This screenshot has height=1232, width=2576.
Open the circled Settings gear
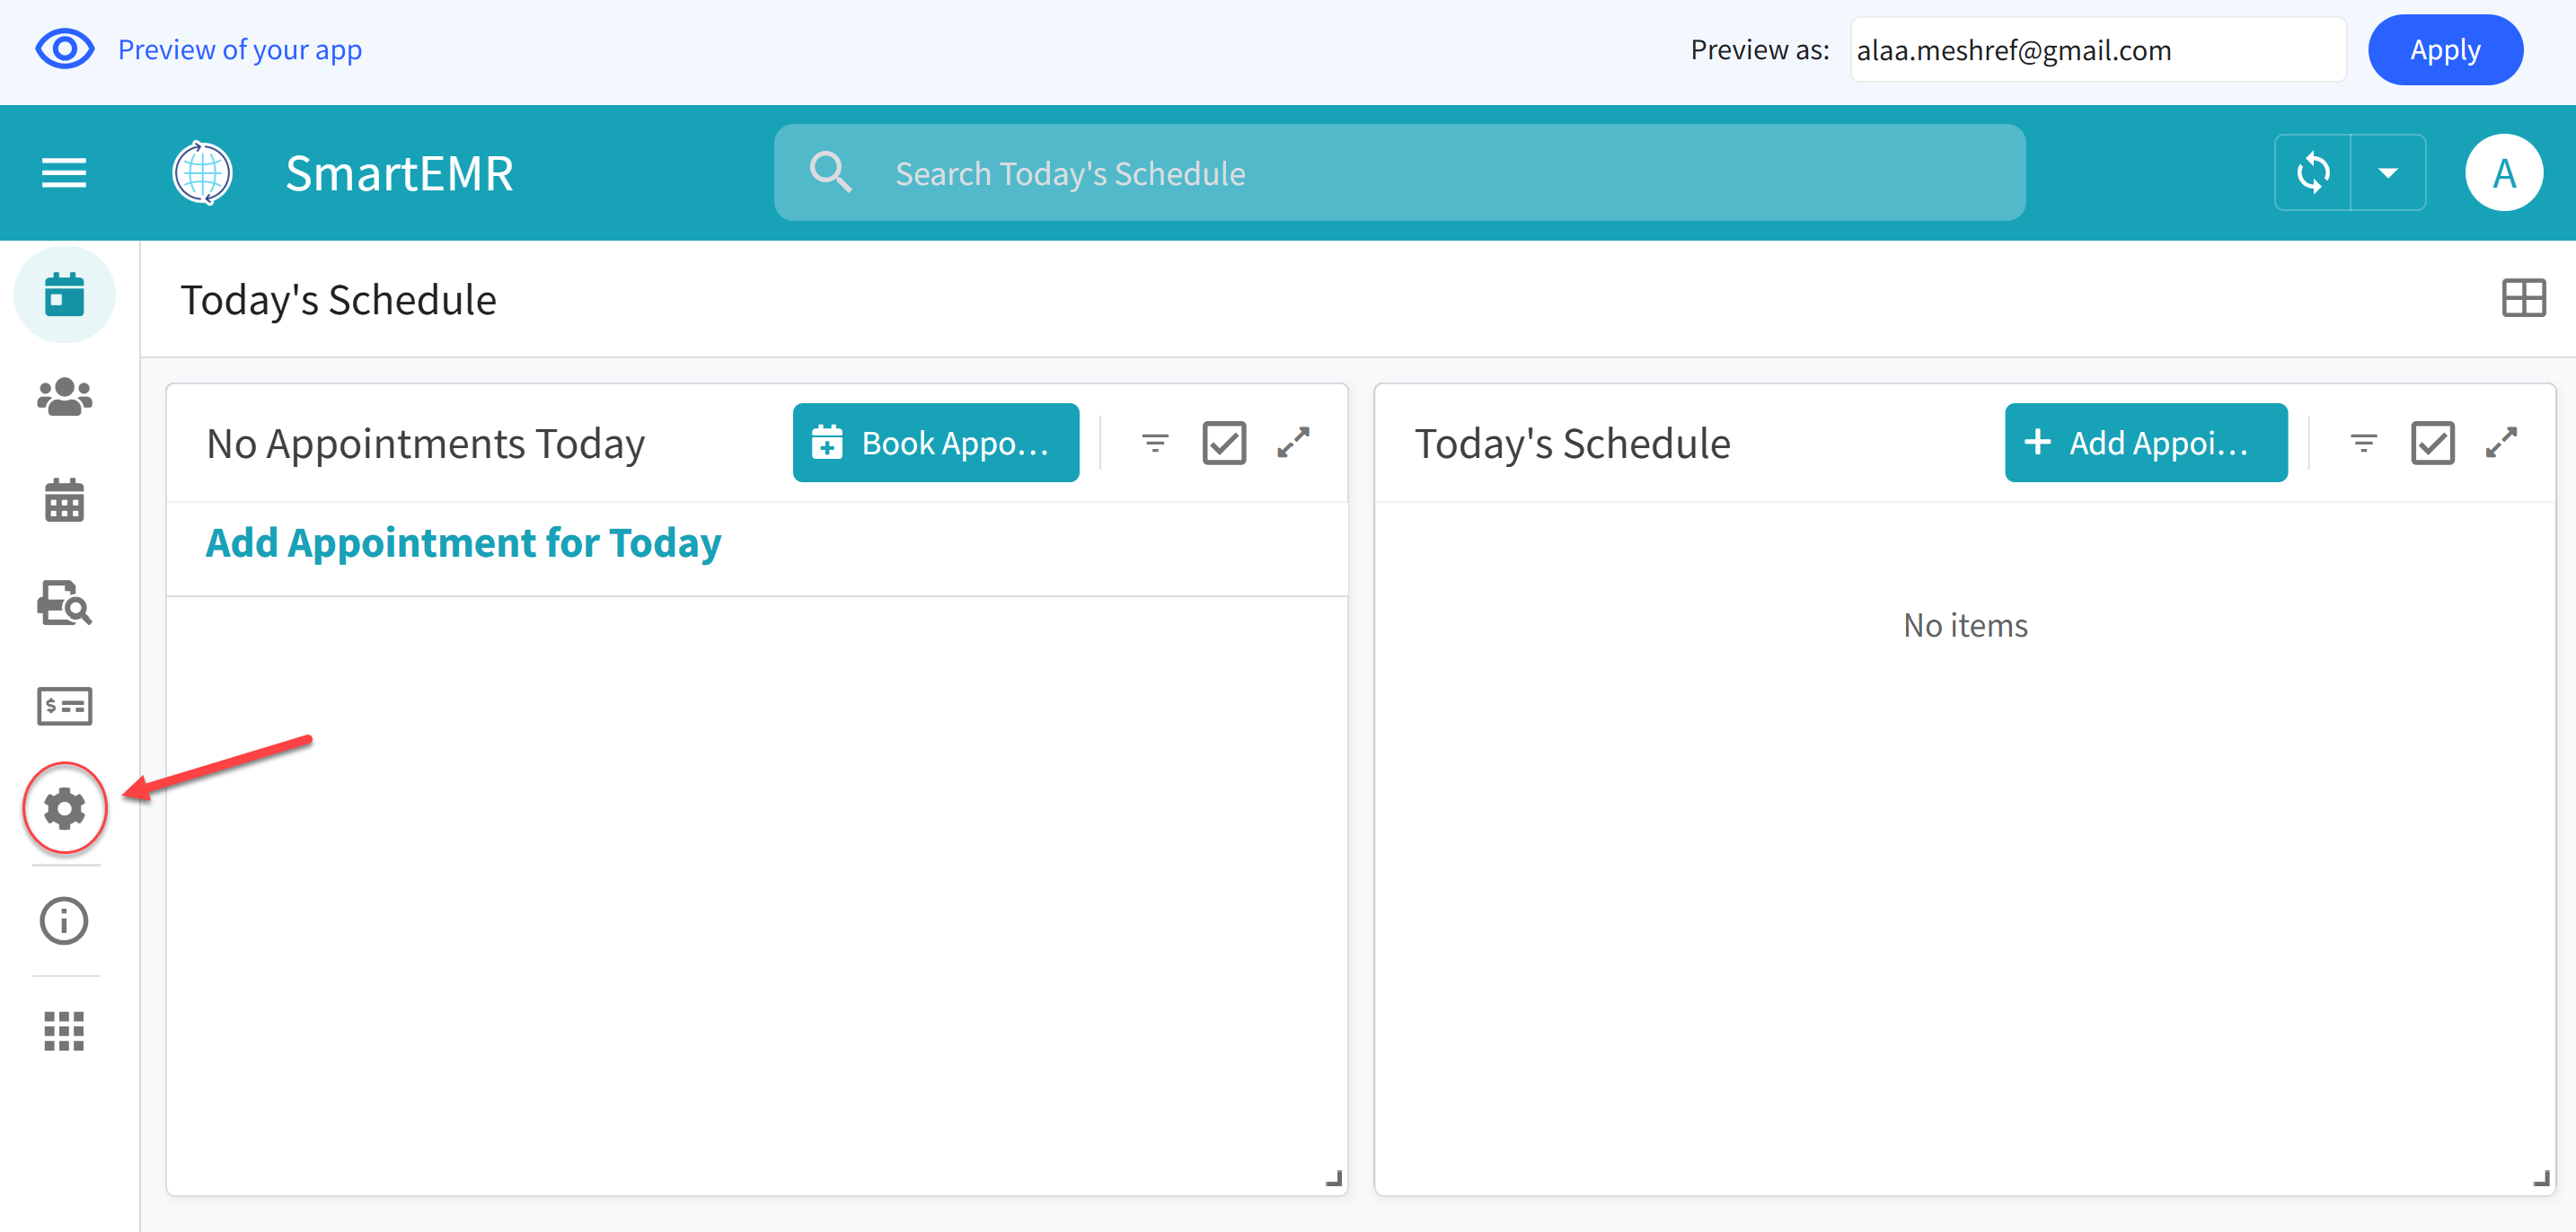pyautogui.click(x=63, y=809)
